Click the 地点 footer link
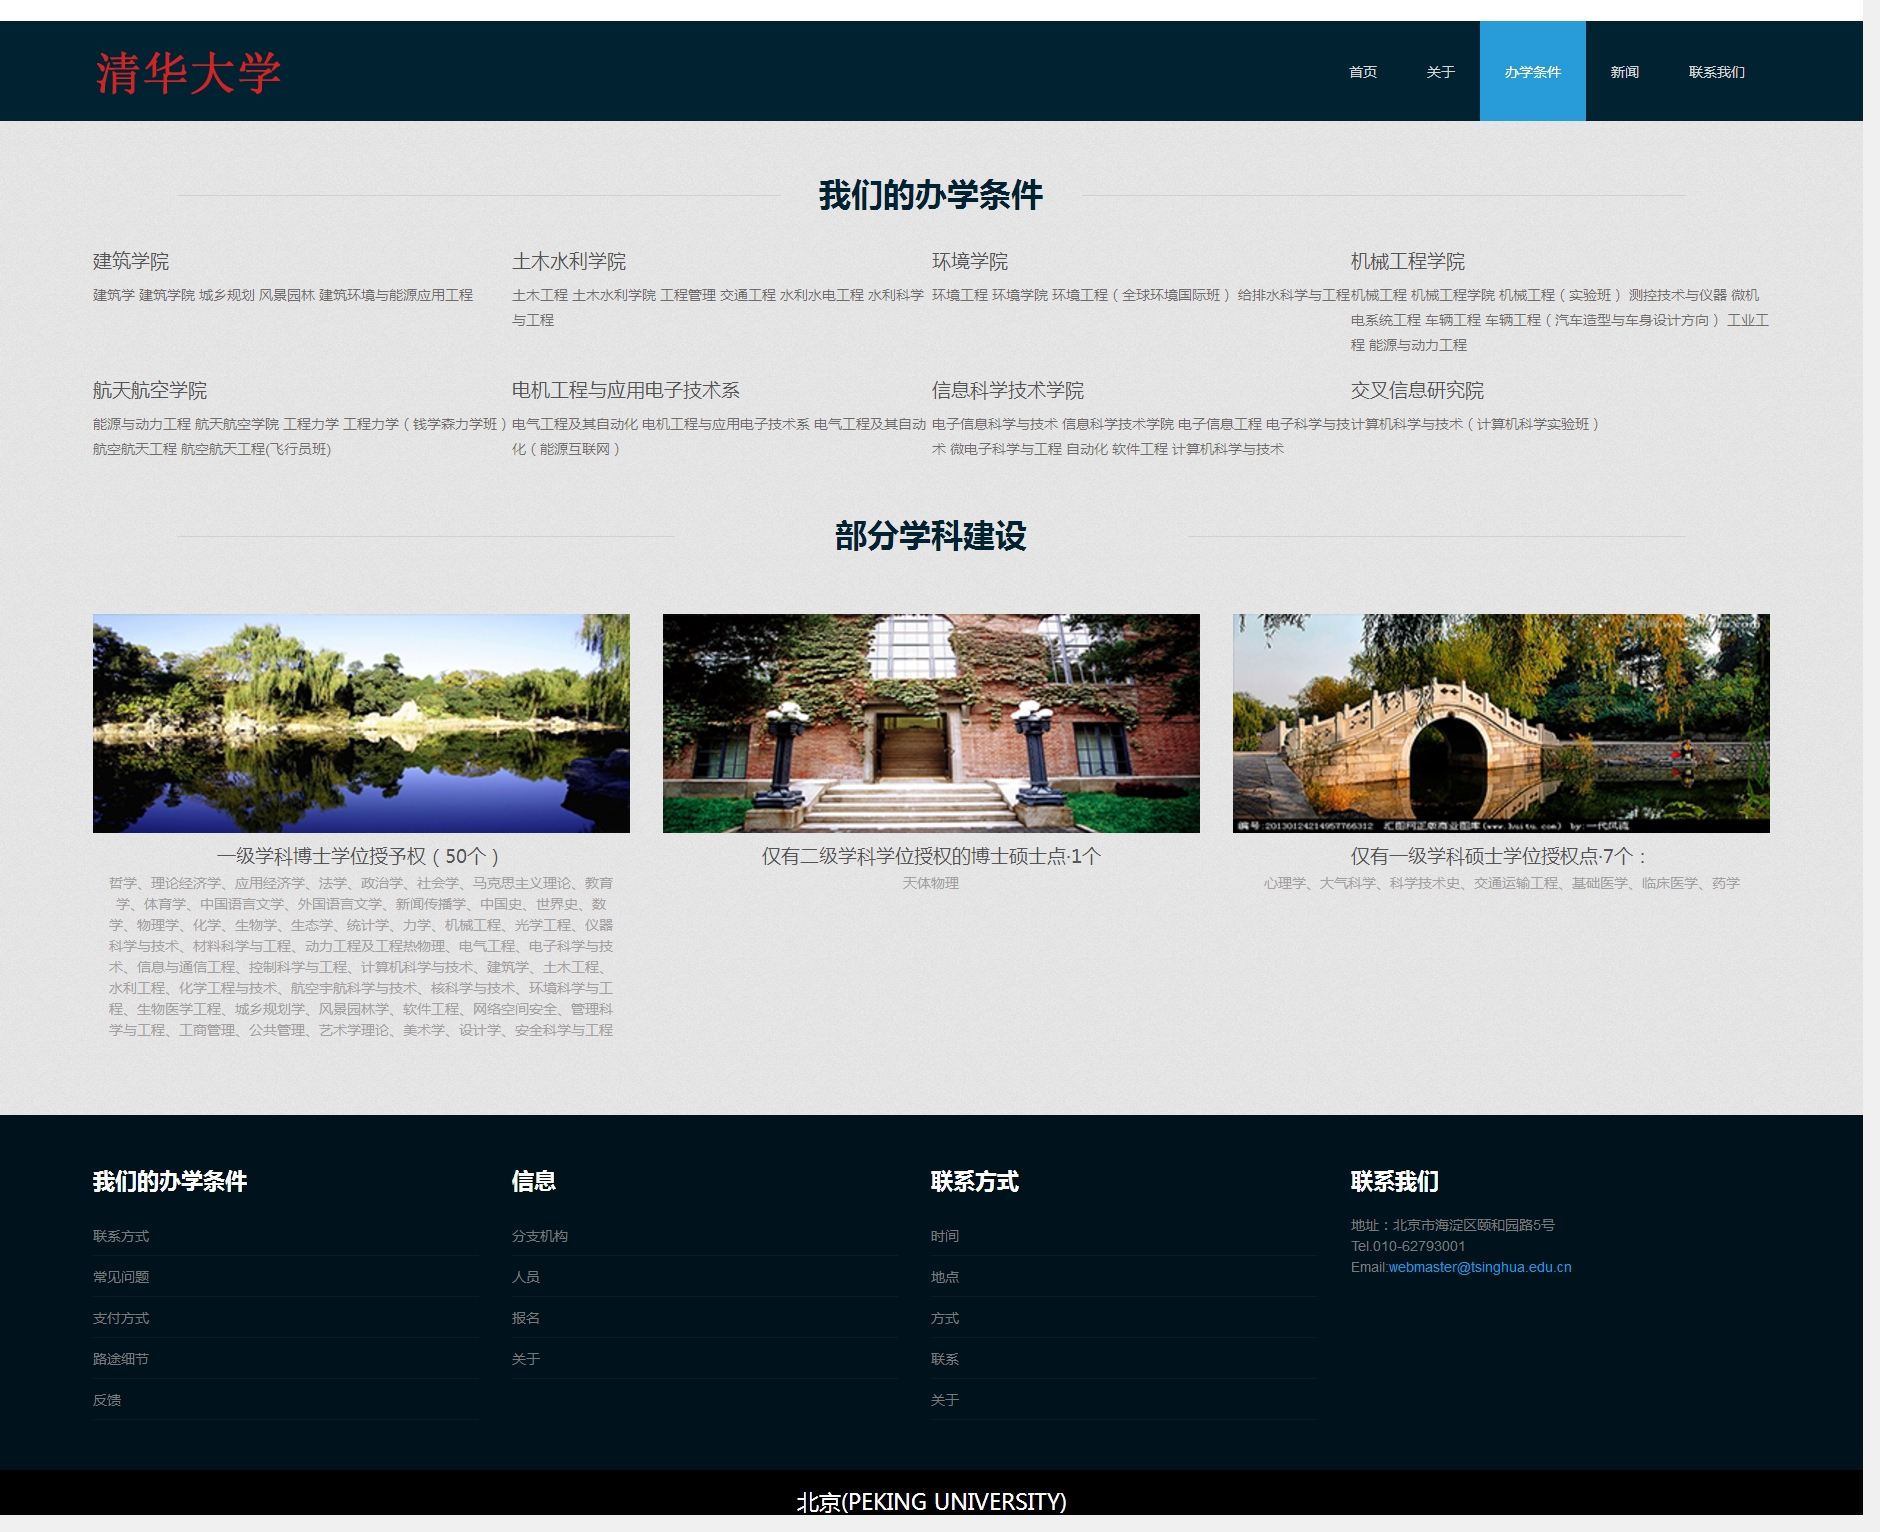Image resolution: width=1880 pixels, height=1532 pixels. pos(945,1277)
